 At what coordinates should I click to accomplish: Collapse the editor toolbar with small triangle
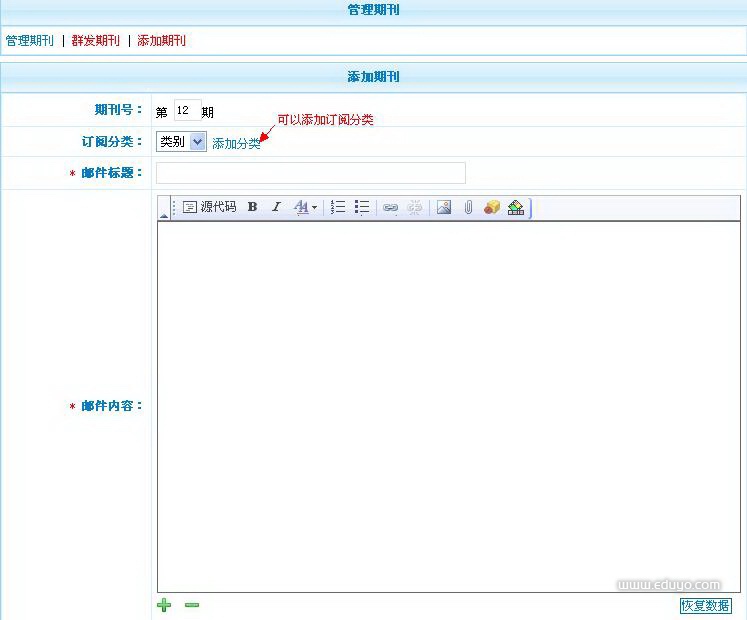163,215
